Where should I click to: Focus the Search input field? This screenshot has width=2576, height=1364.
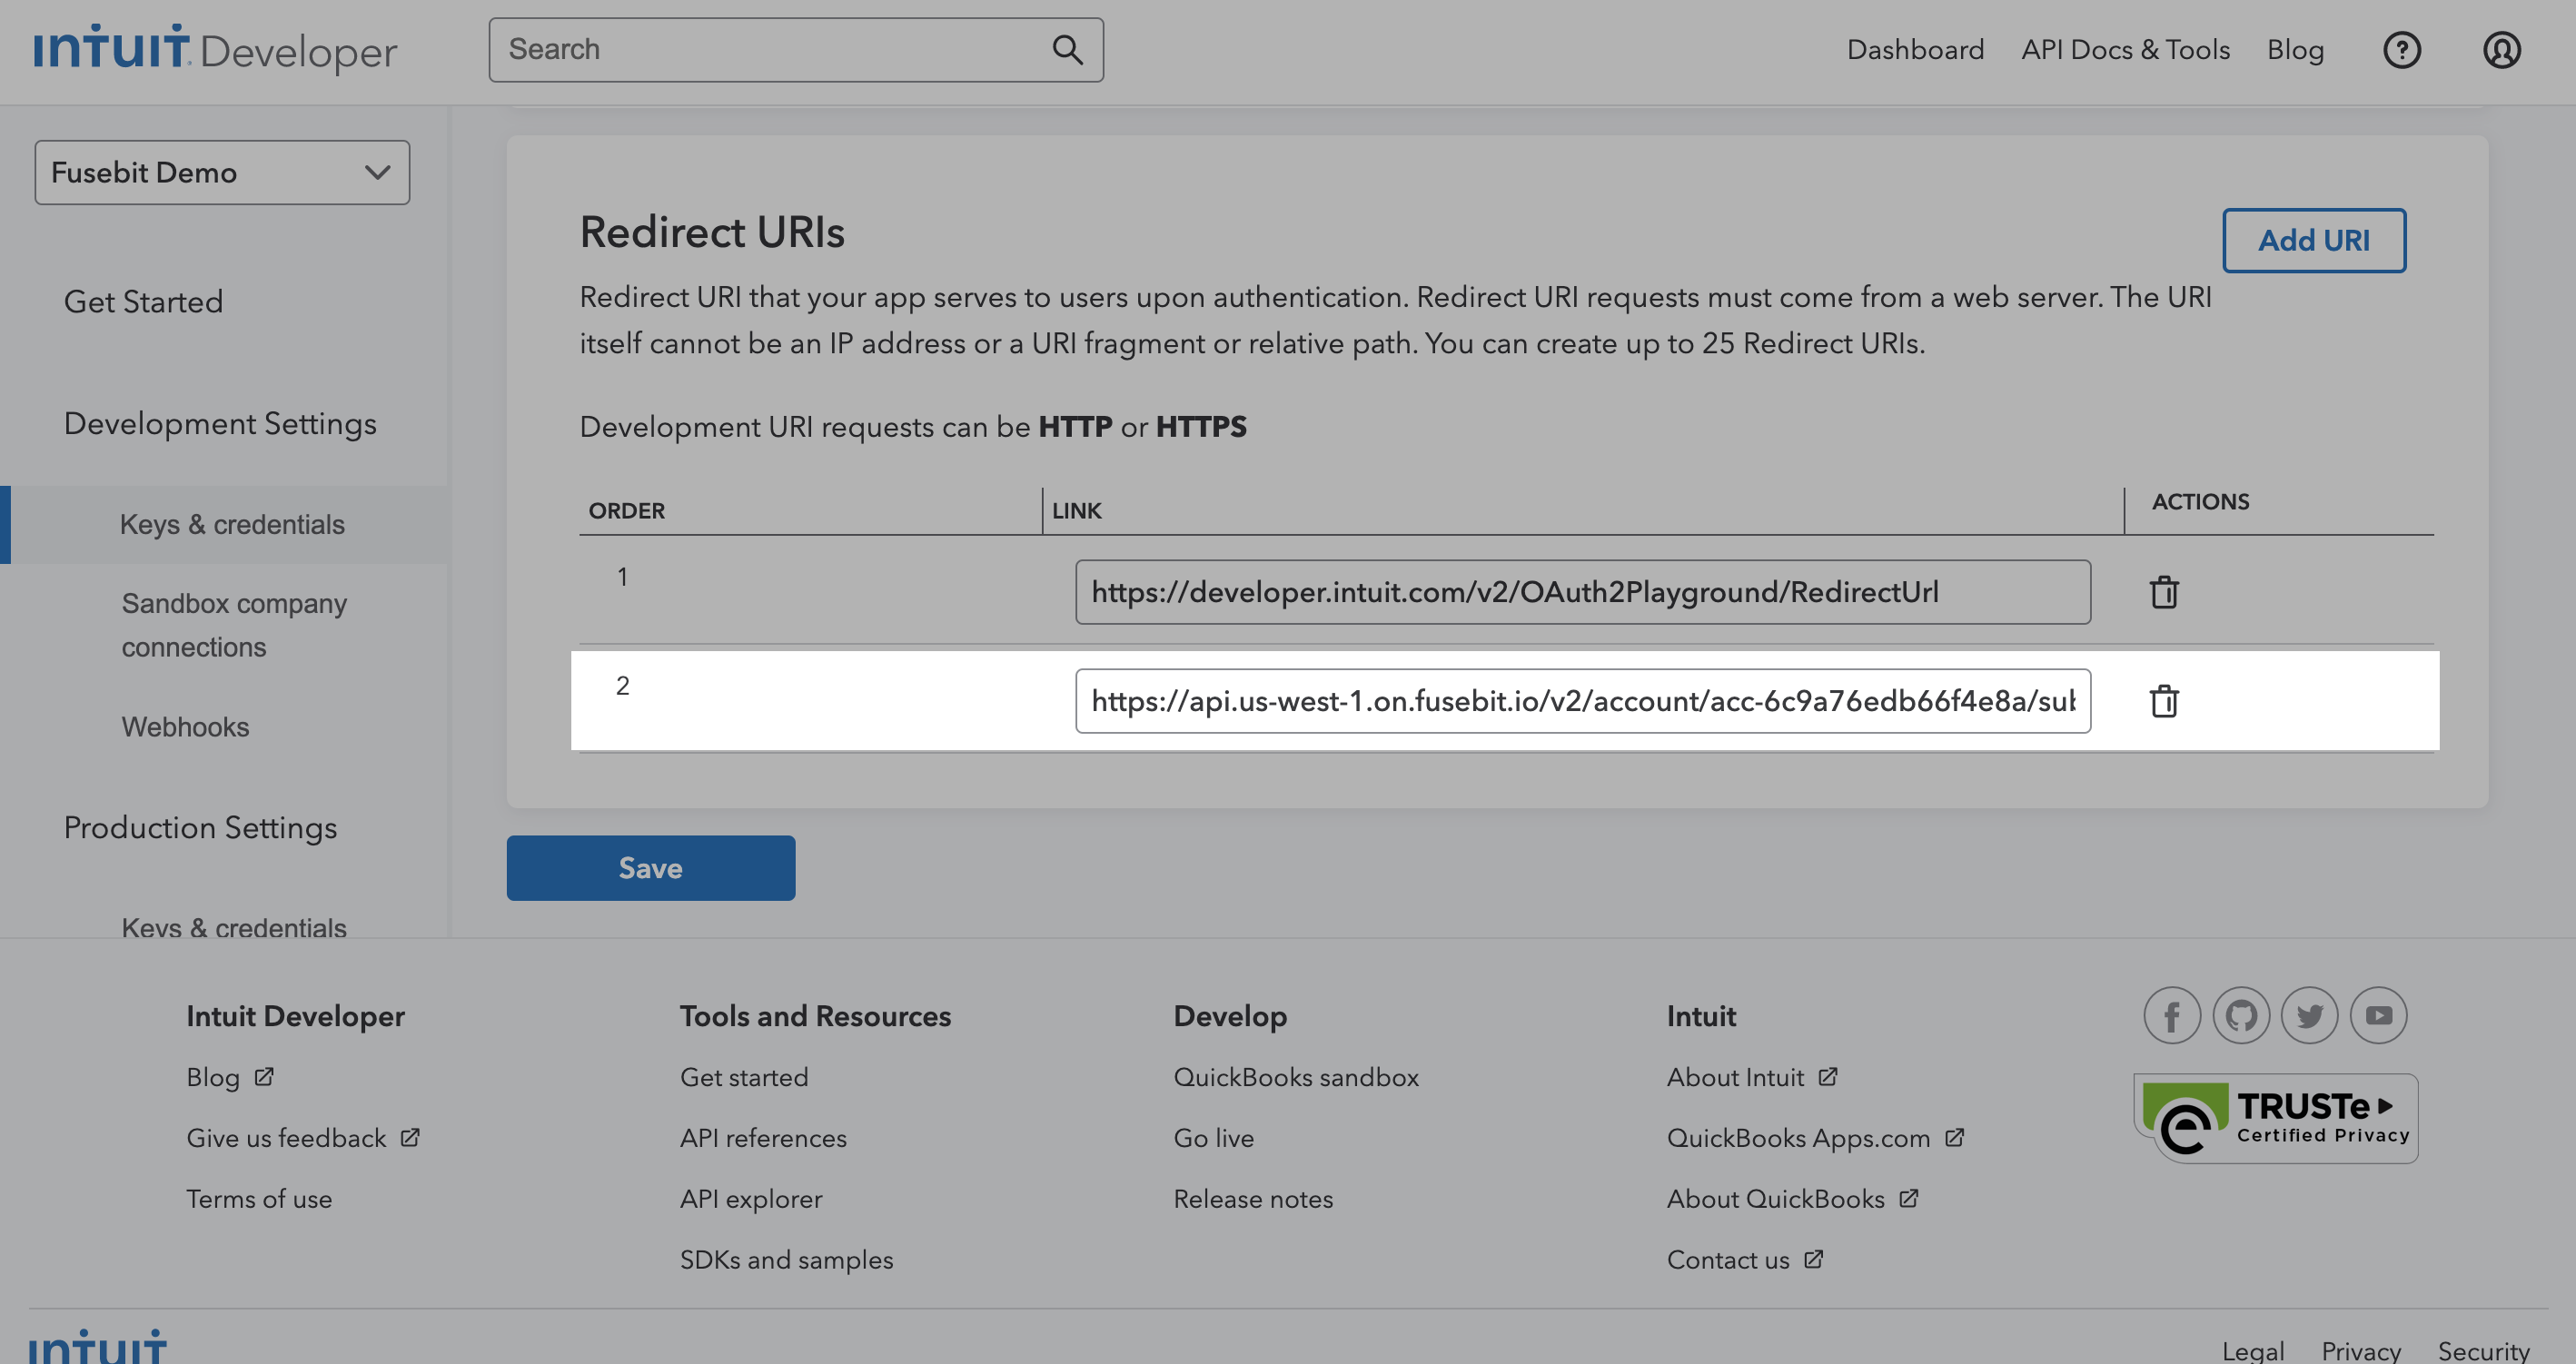point(796,49)
